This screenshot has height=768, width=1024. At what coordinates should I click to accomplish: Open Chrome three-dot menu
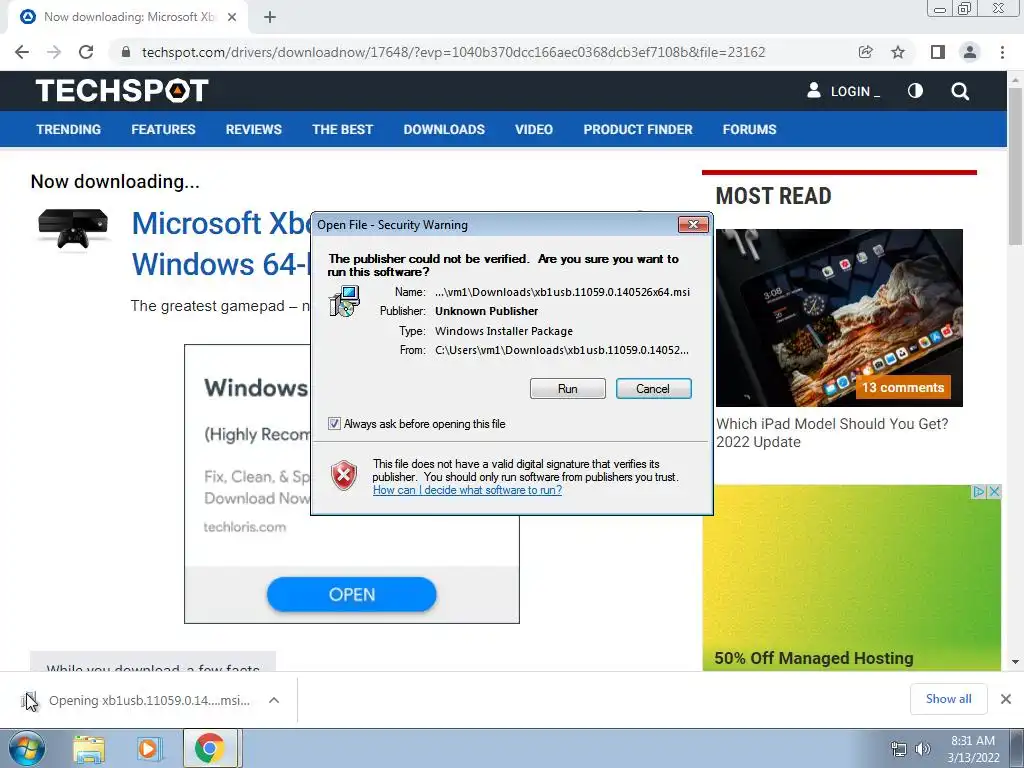pos(1002,52)
